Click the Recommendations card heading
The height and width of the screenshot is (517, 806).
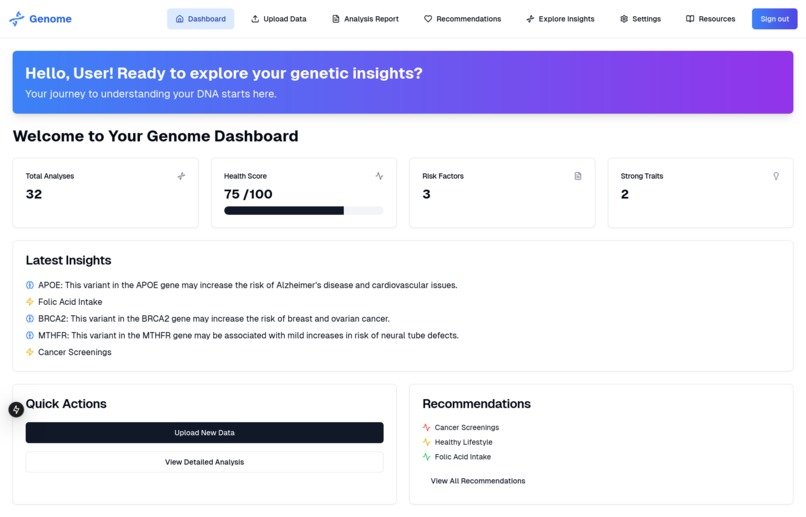click(x=477, y=403)
